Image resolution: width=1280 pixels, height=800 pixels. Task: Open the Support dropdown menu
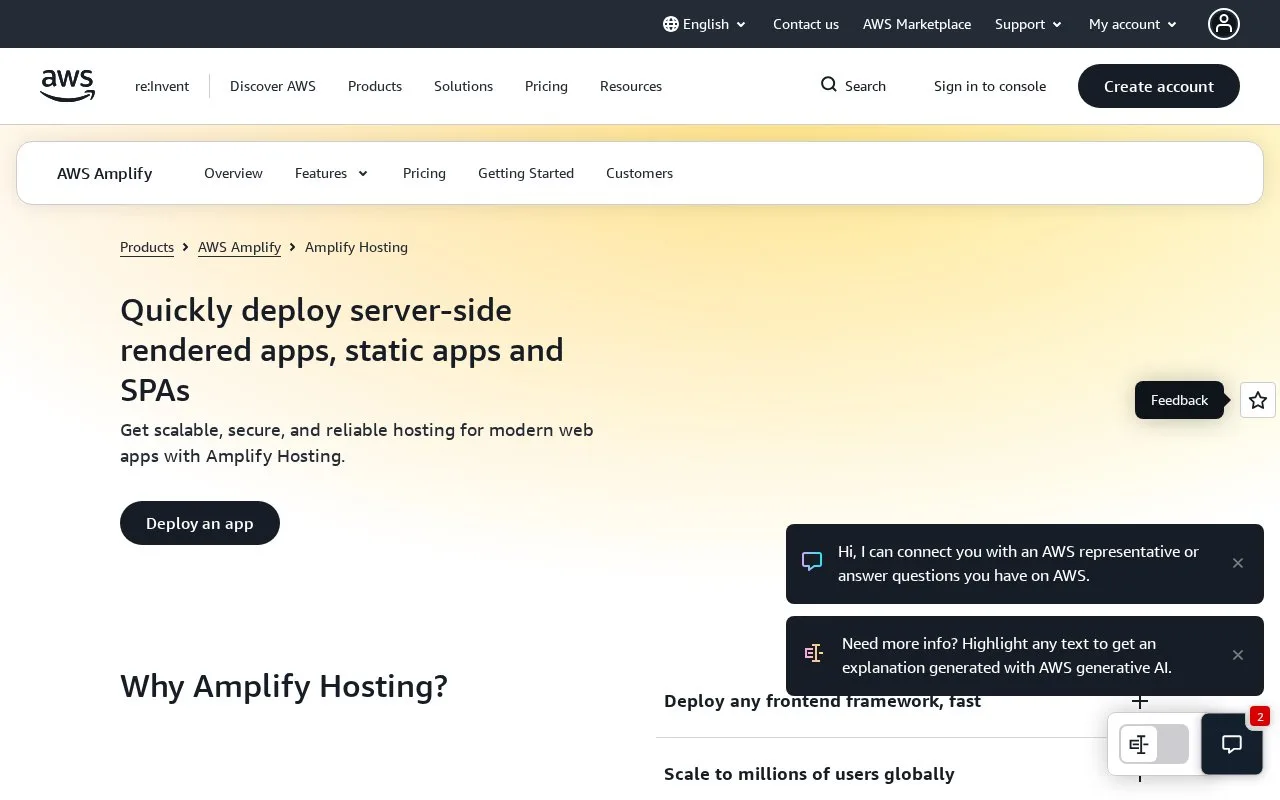click(1028, 24)
